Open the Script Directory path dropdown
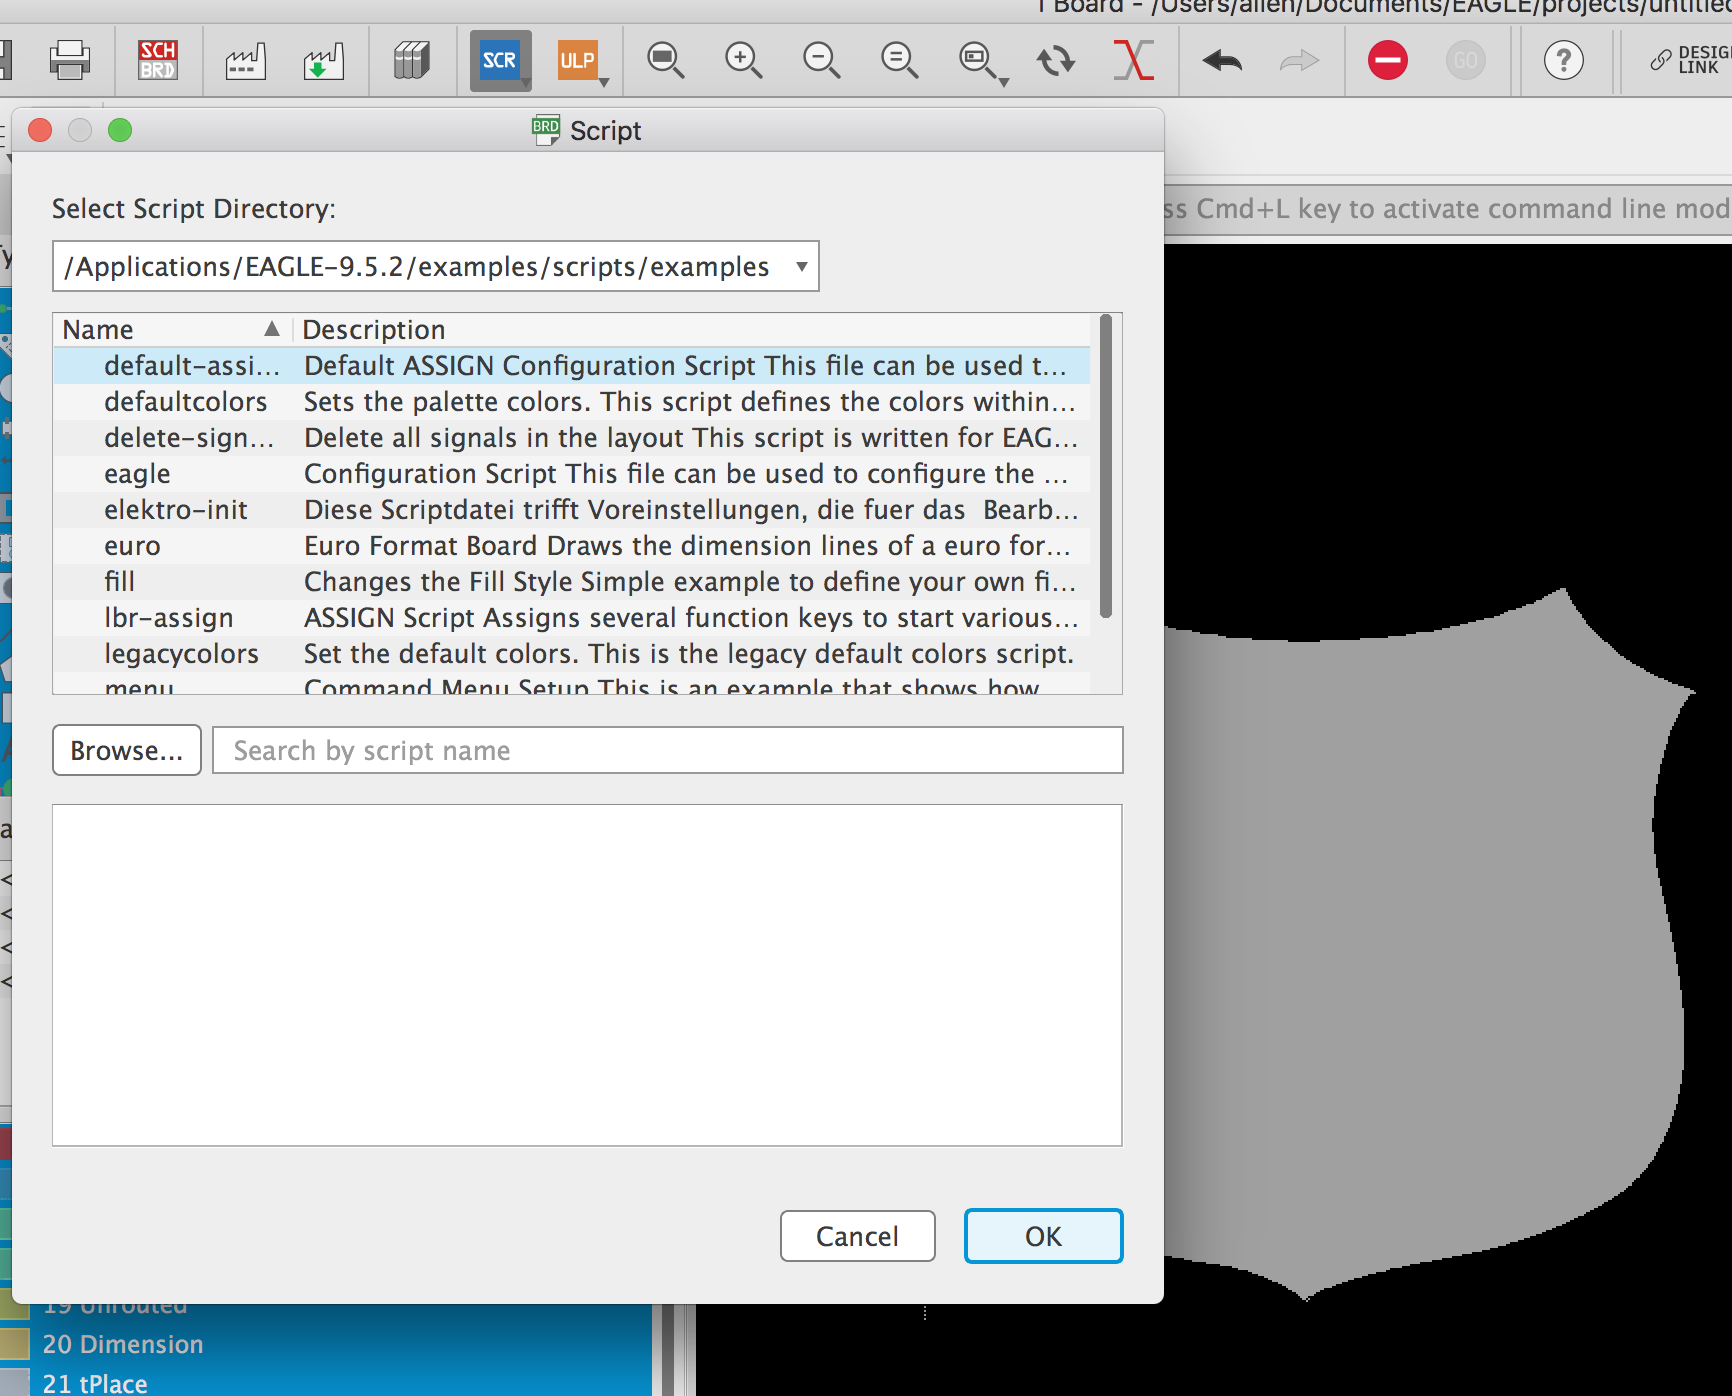 pos(436,266)
